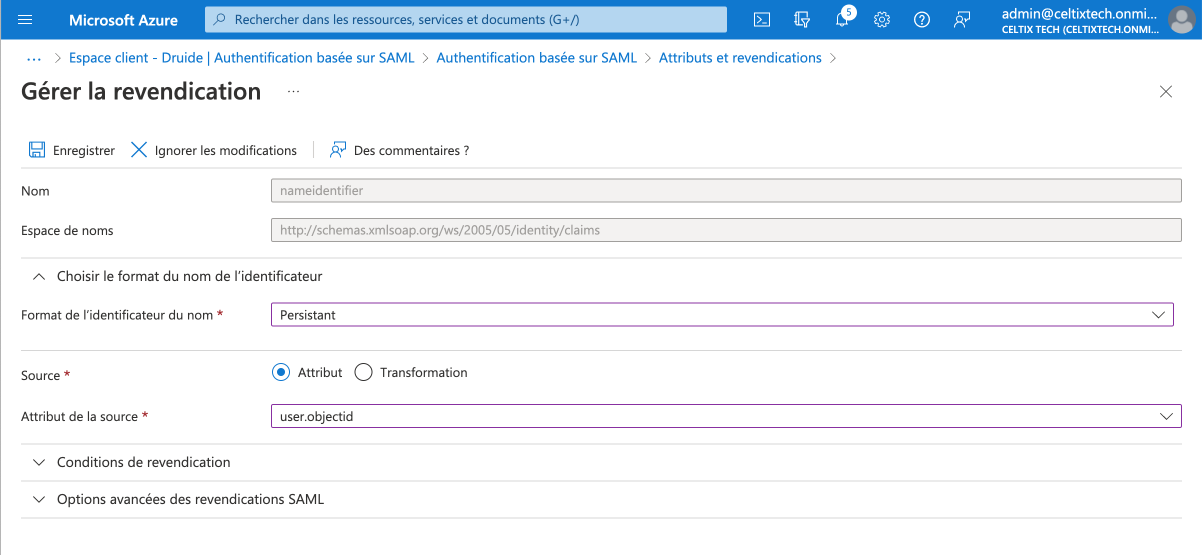Click the Azure resource search field
1202x555 pixels.
coord(466,20)
